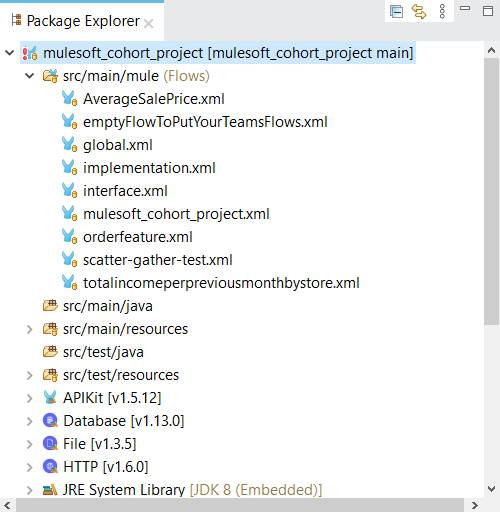Image resolution: width=500 pixels, height=514 pixels.
Task: Select totalincomeperpreviousmonthbystore.xml file name
Action: (x=221, y=283)
